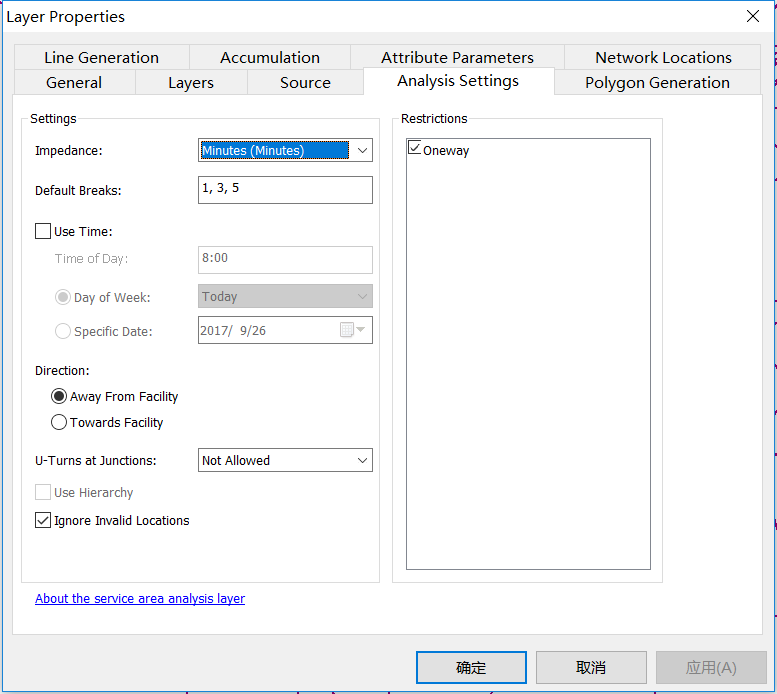777x694 pixels.
Task: Click the 确定 OK button
Action: 471,667
